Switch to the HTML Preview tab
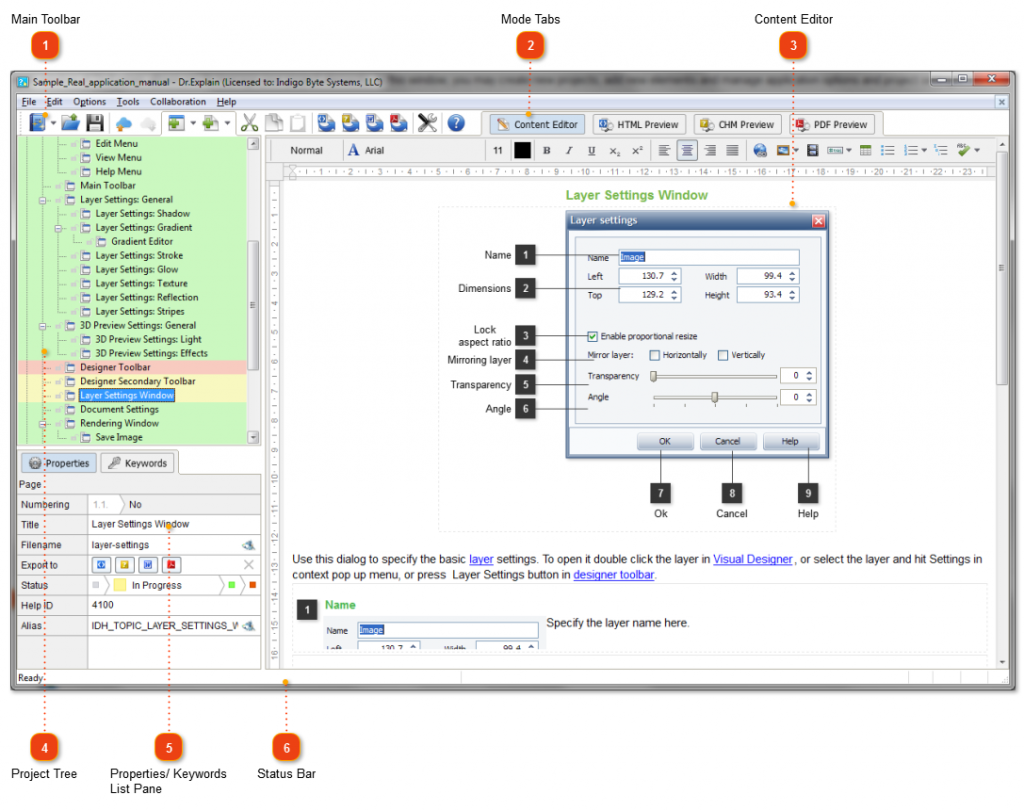1024x811 pixels. tap(639, 125)
